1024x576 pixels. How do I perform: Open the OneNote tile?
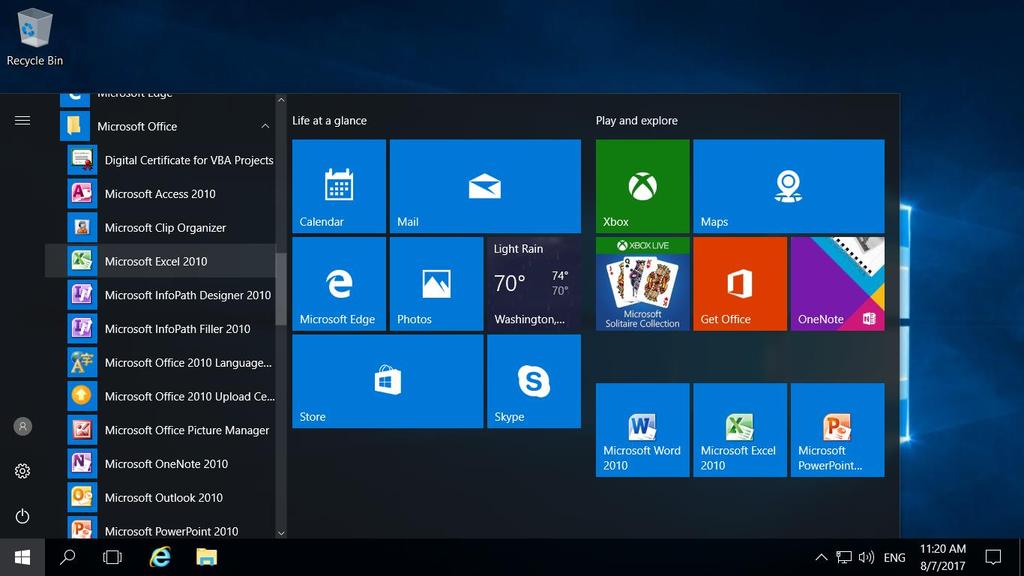[x=837, y=283]
